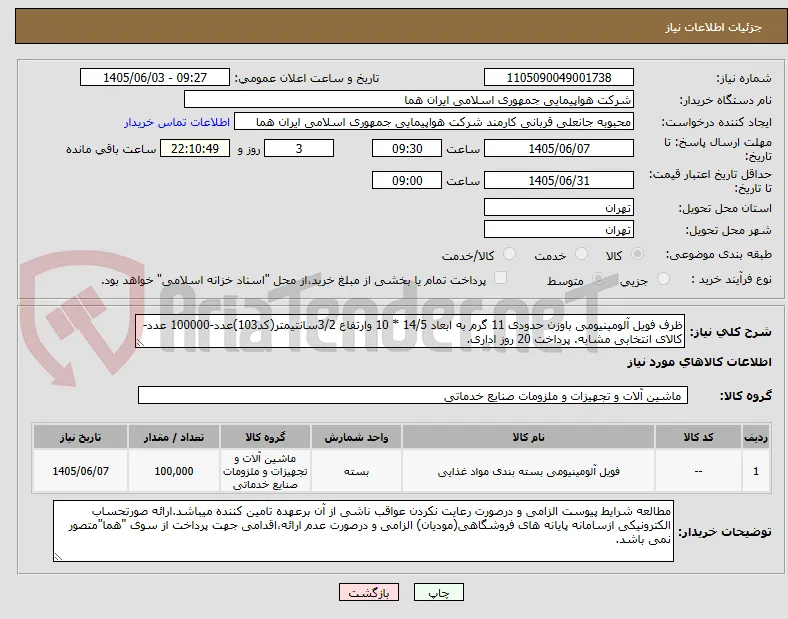Click the طبقه بندی موضوعی label
The height and width of the screenshot is (619, 788).
point(719,255)
